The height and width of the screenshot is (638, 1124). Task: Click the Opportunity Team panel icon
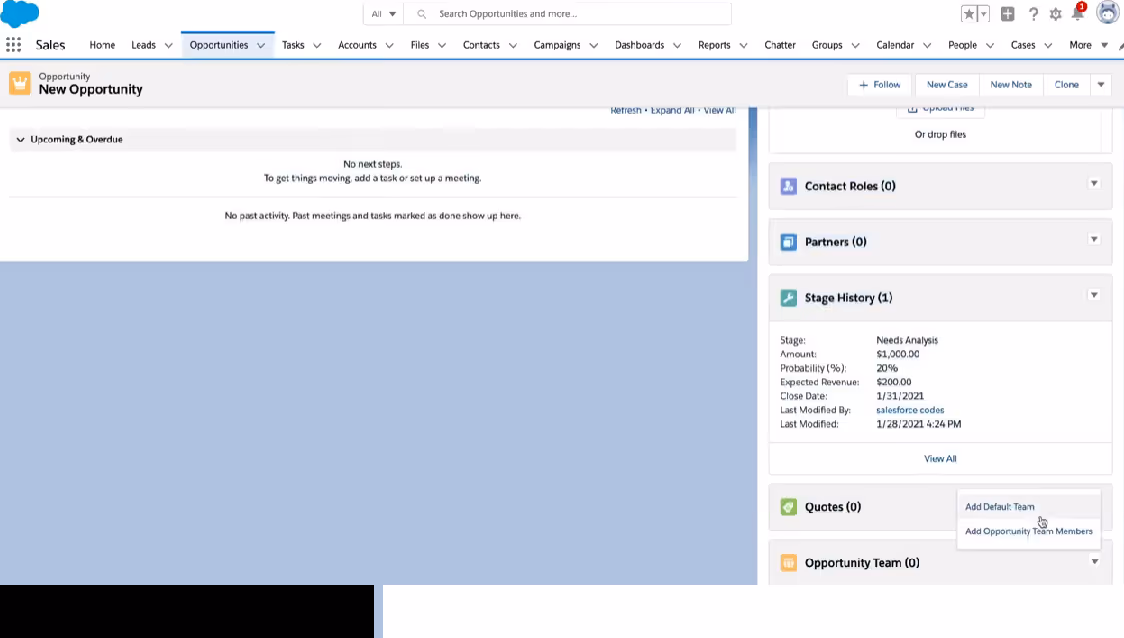click(788, 562)
